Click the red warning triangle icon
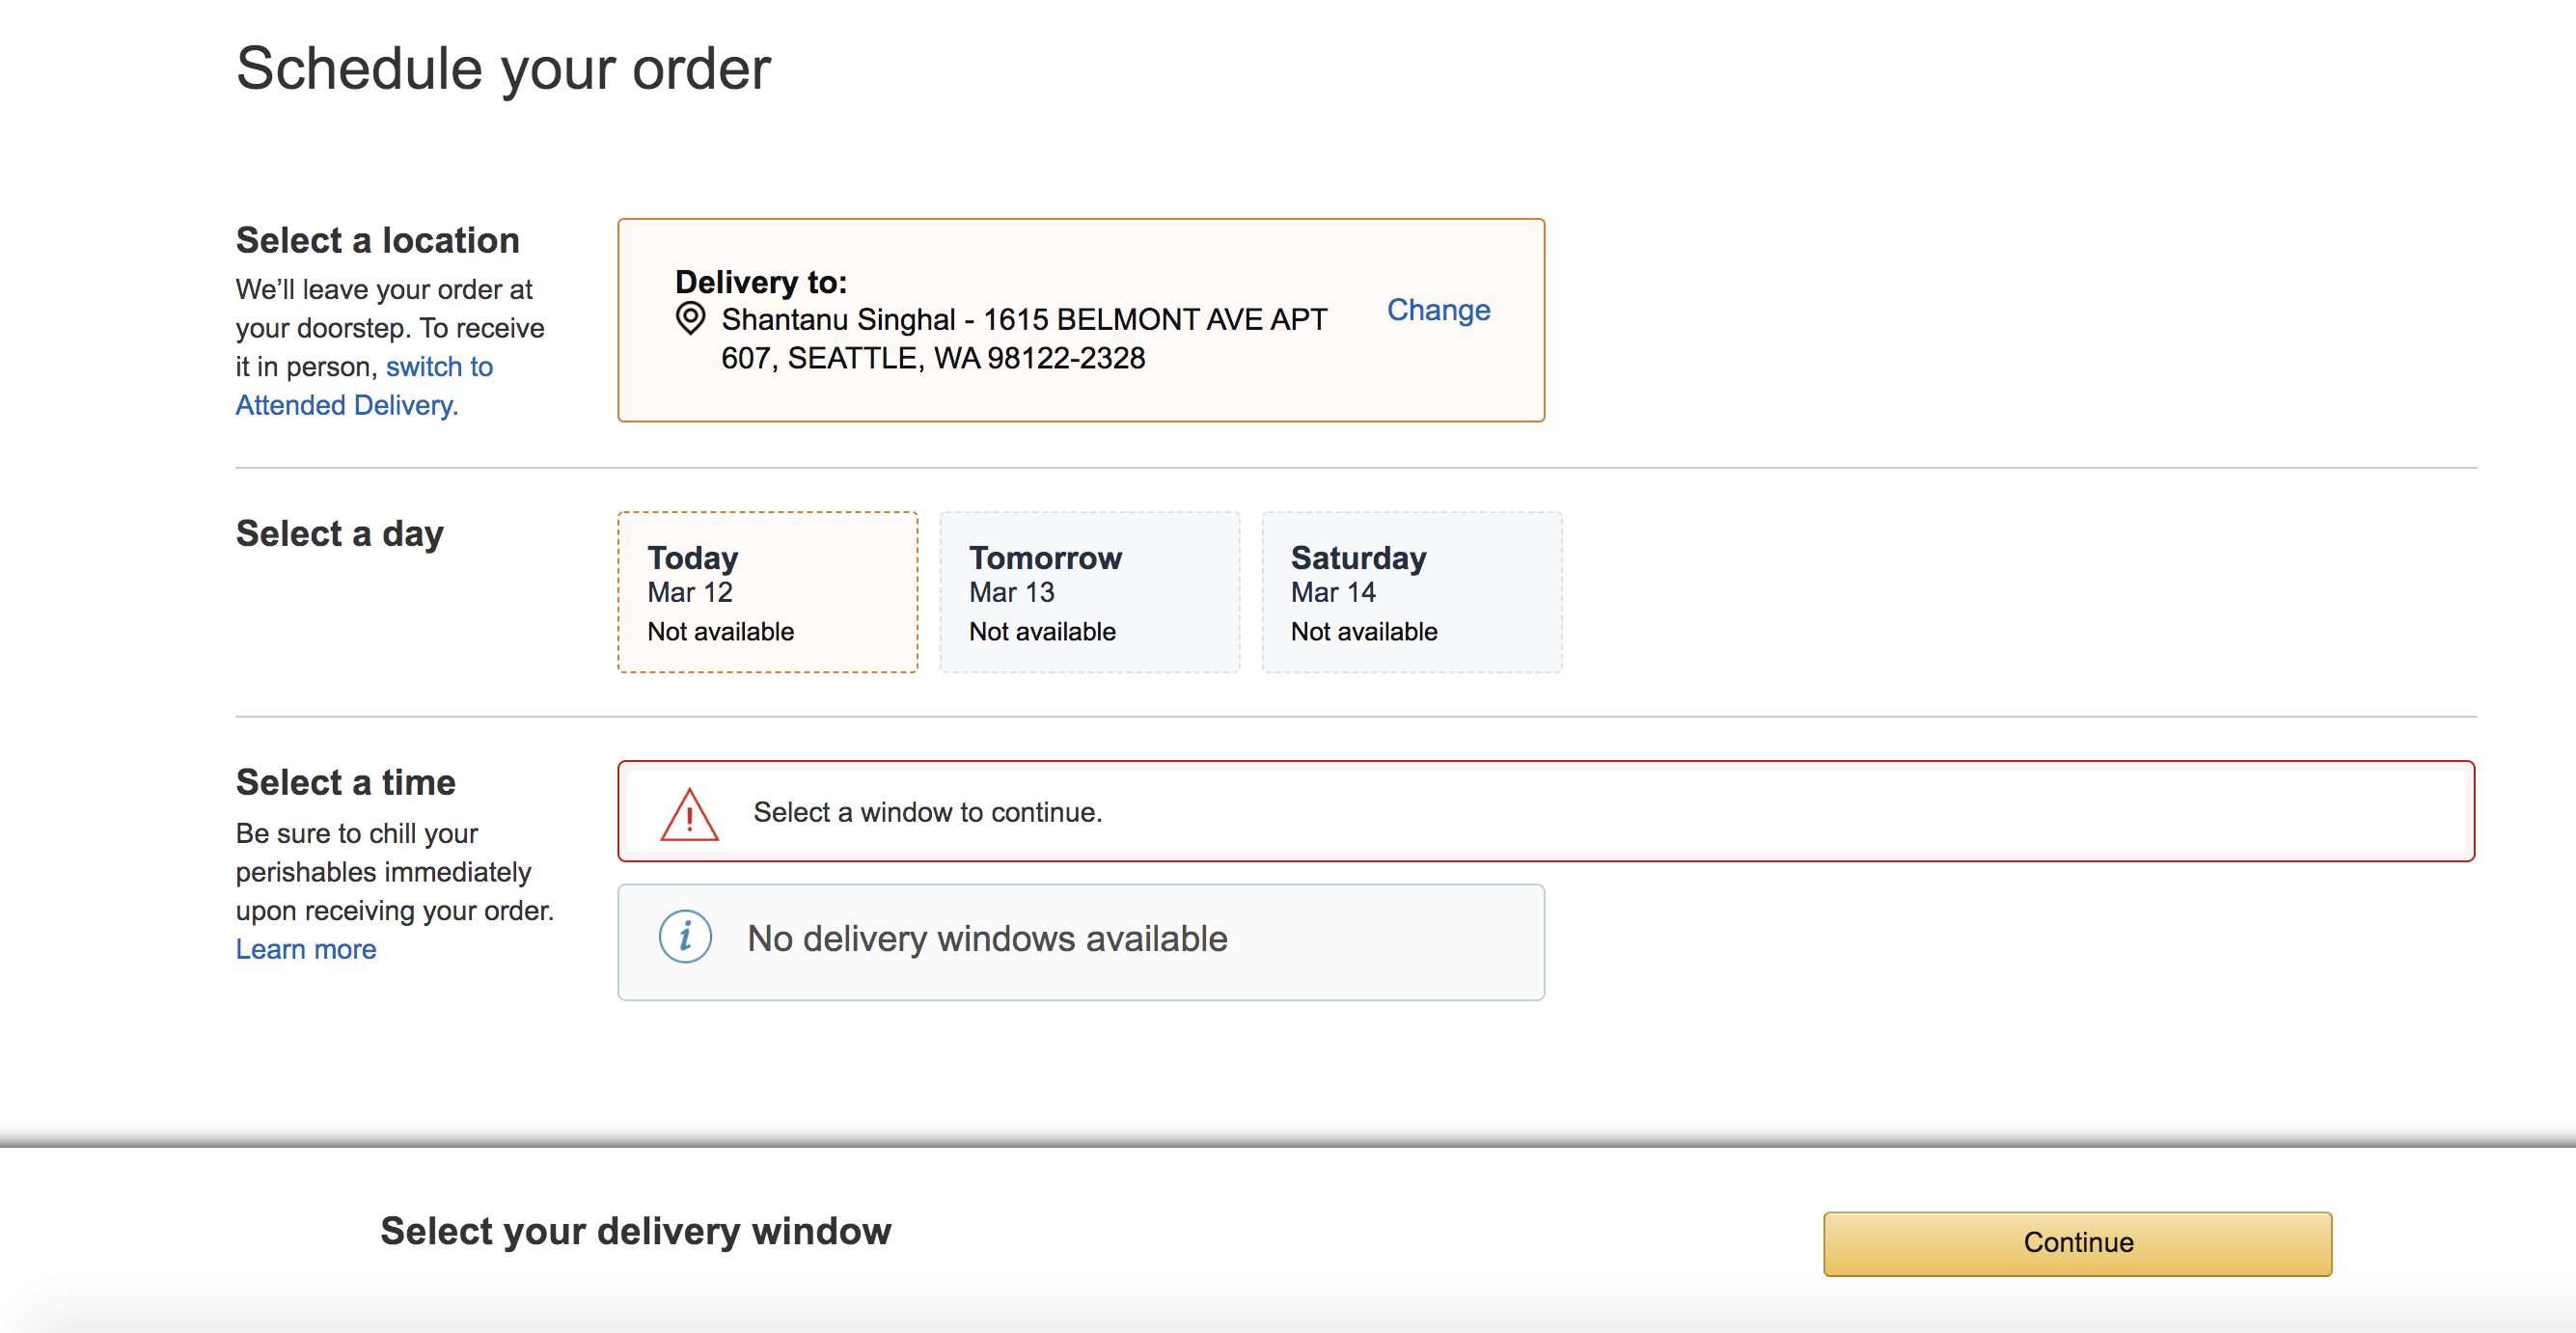Viewport: 2576px width, 1333px height. (x=689, y=814)
